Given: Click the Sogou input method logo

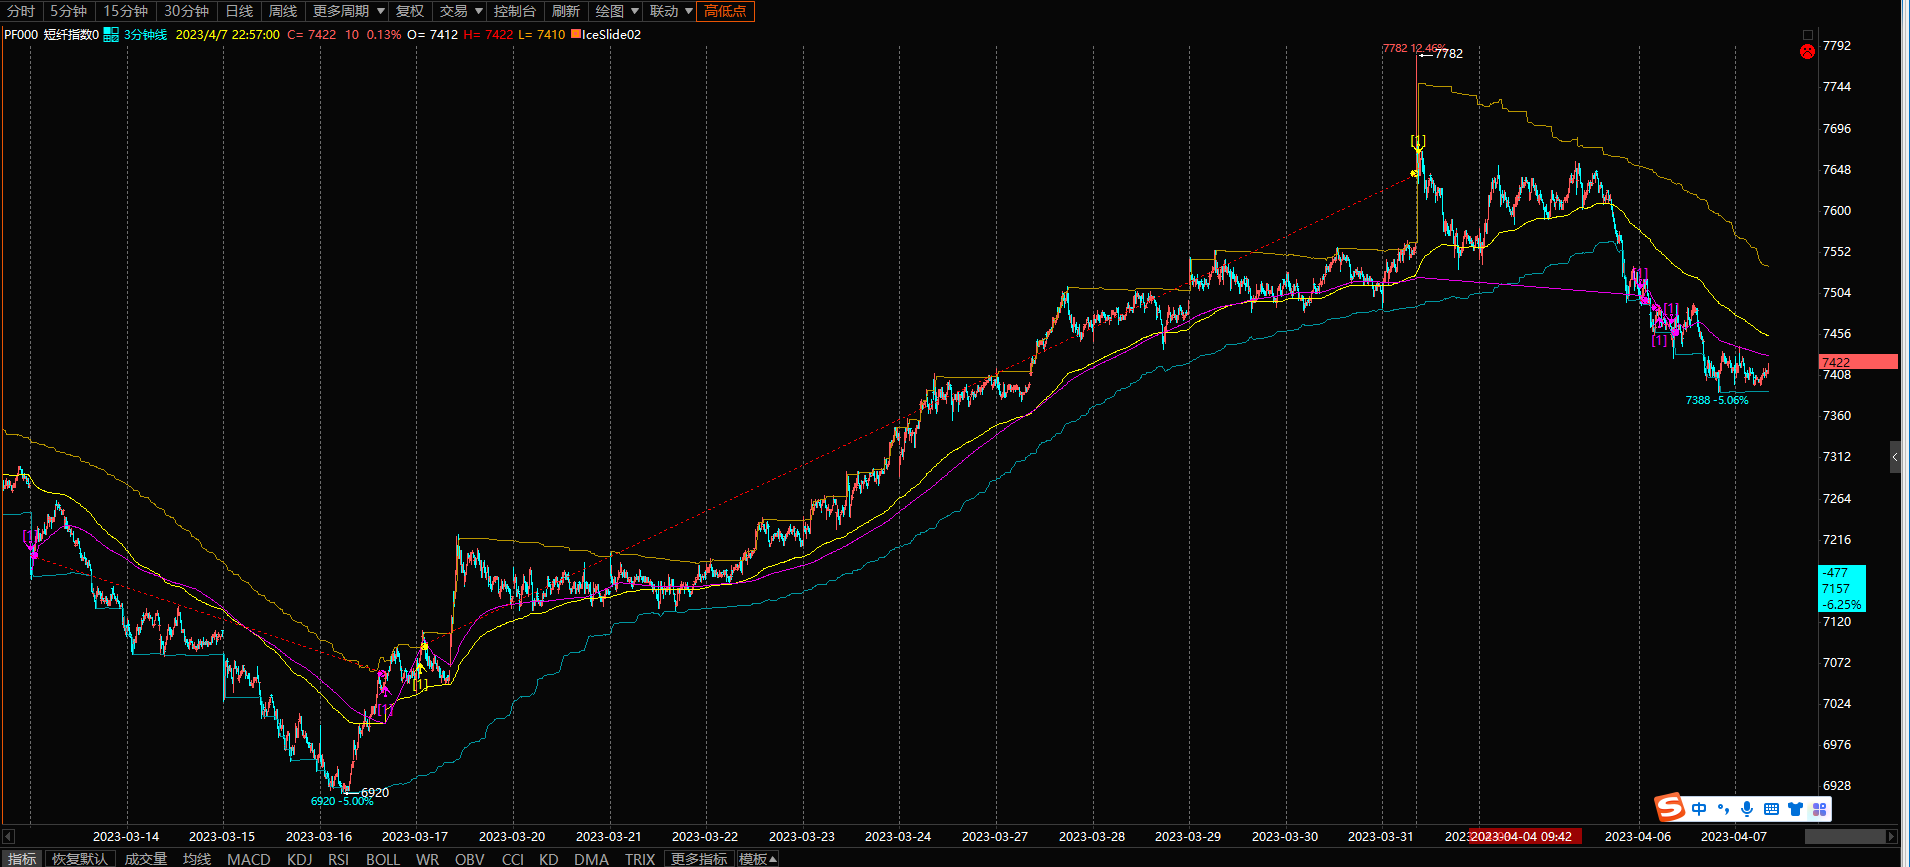Looking at the screenshot, I should coord(1669,807).
